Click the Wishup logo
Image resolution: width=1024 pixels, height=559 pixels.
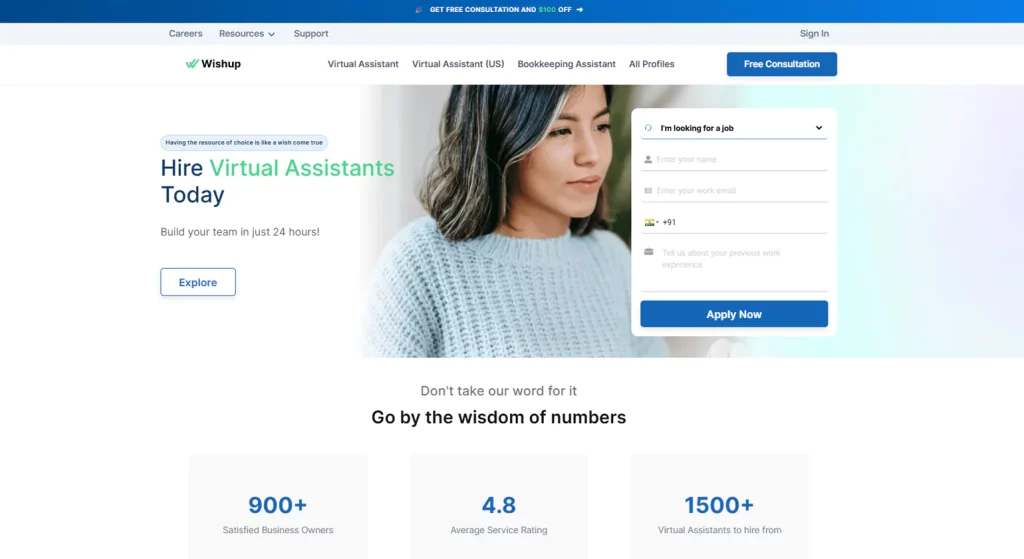[x=213, y=63]
